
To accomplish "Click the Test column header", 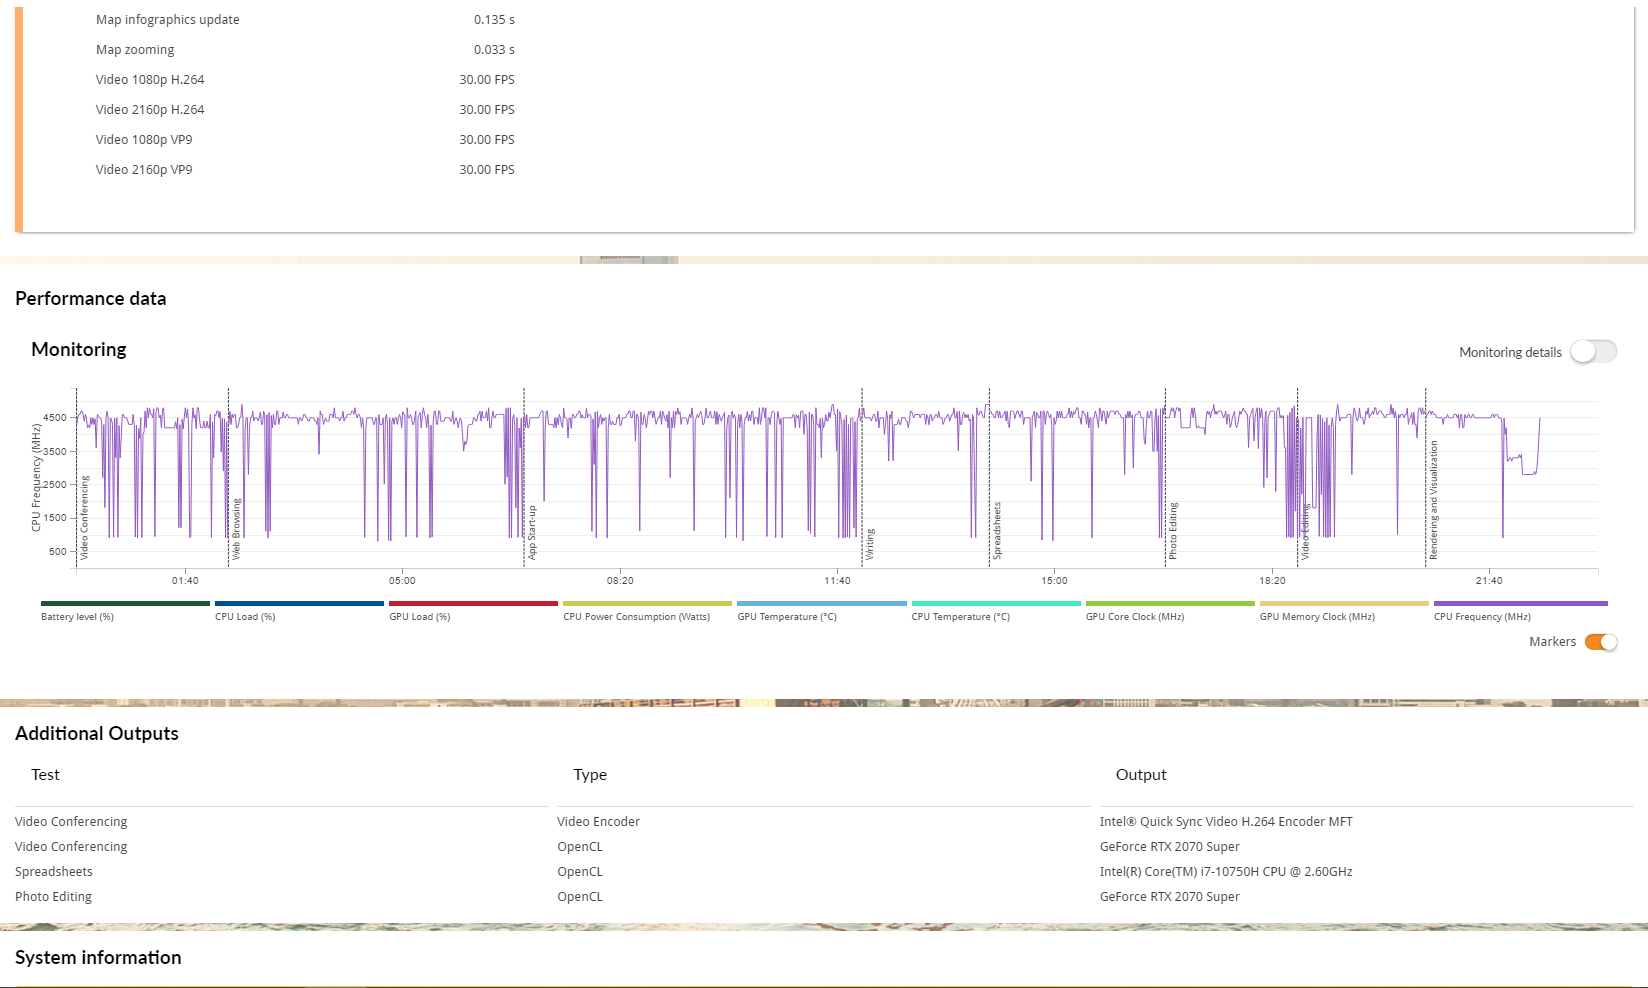I will coord(45,775).
